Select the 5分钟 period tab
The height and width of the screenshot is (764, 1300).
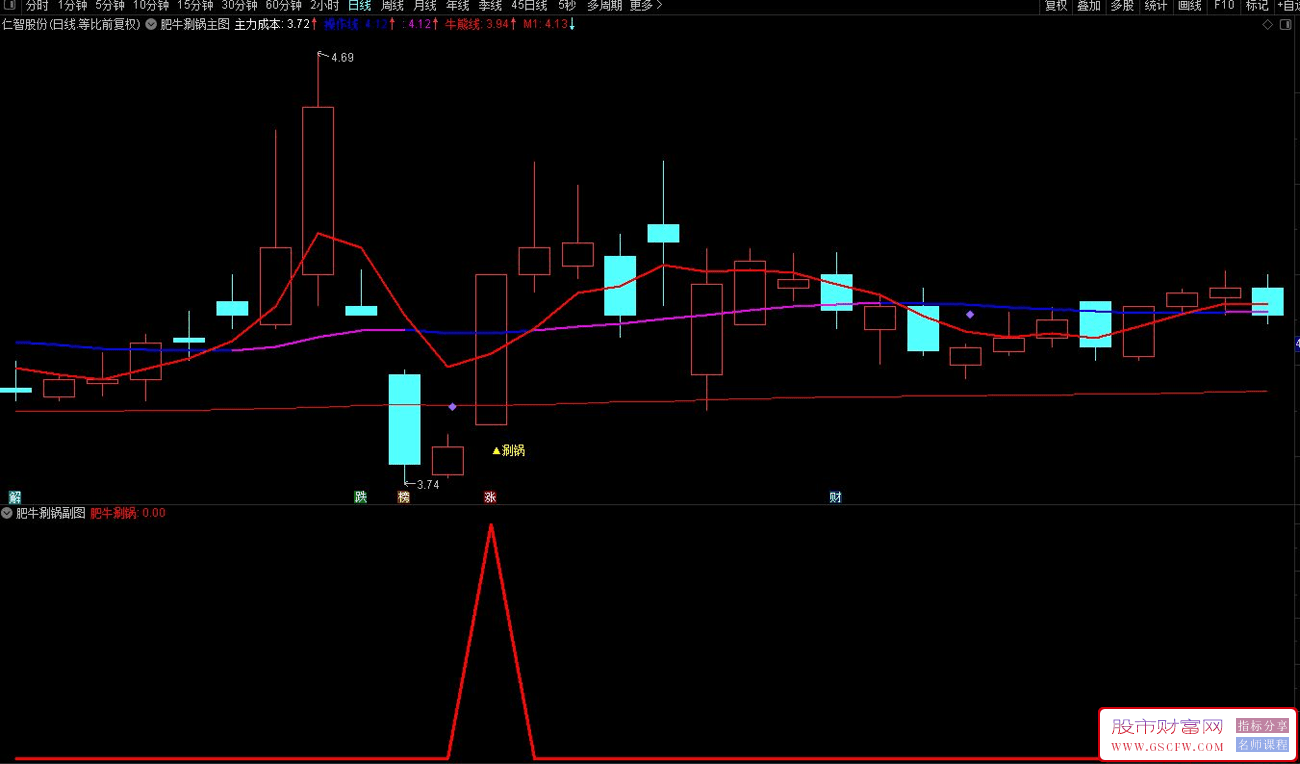pos(110,5)
